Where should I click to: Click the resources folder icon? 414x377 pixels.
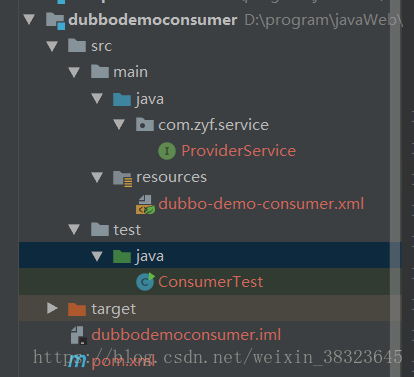[x=122, y=178]
